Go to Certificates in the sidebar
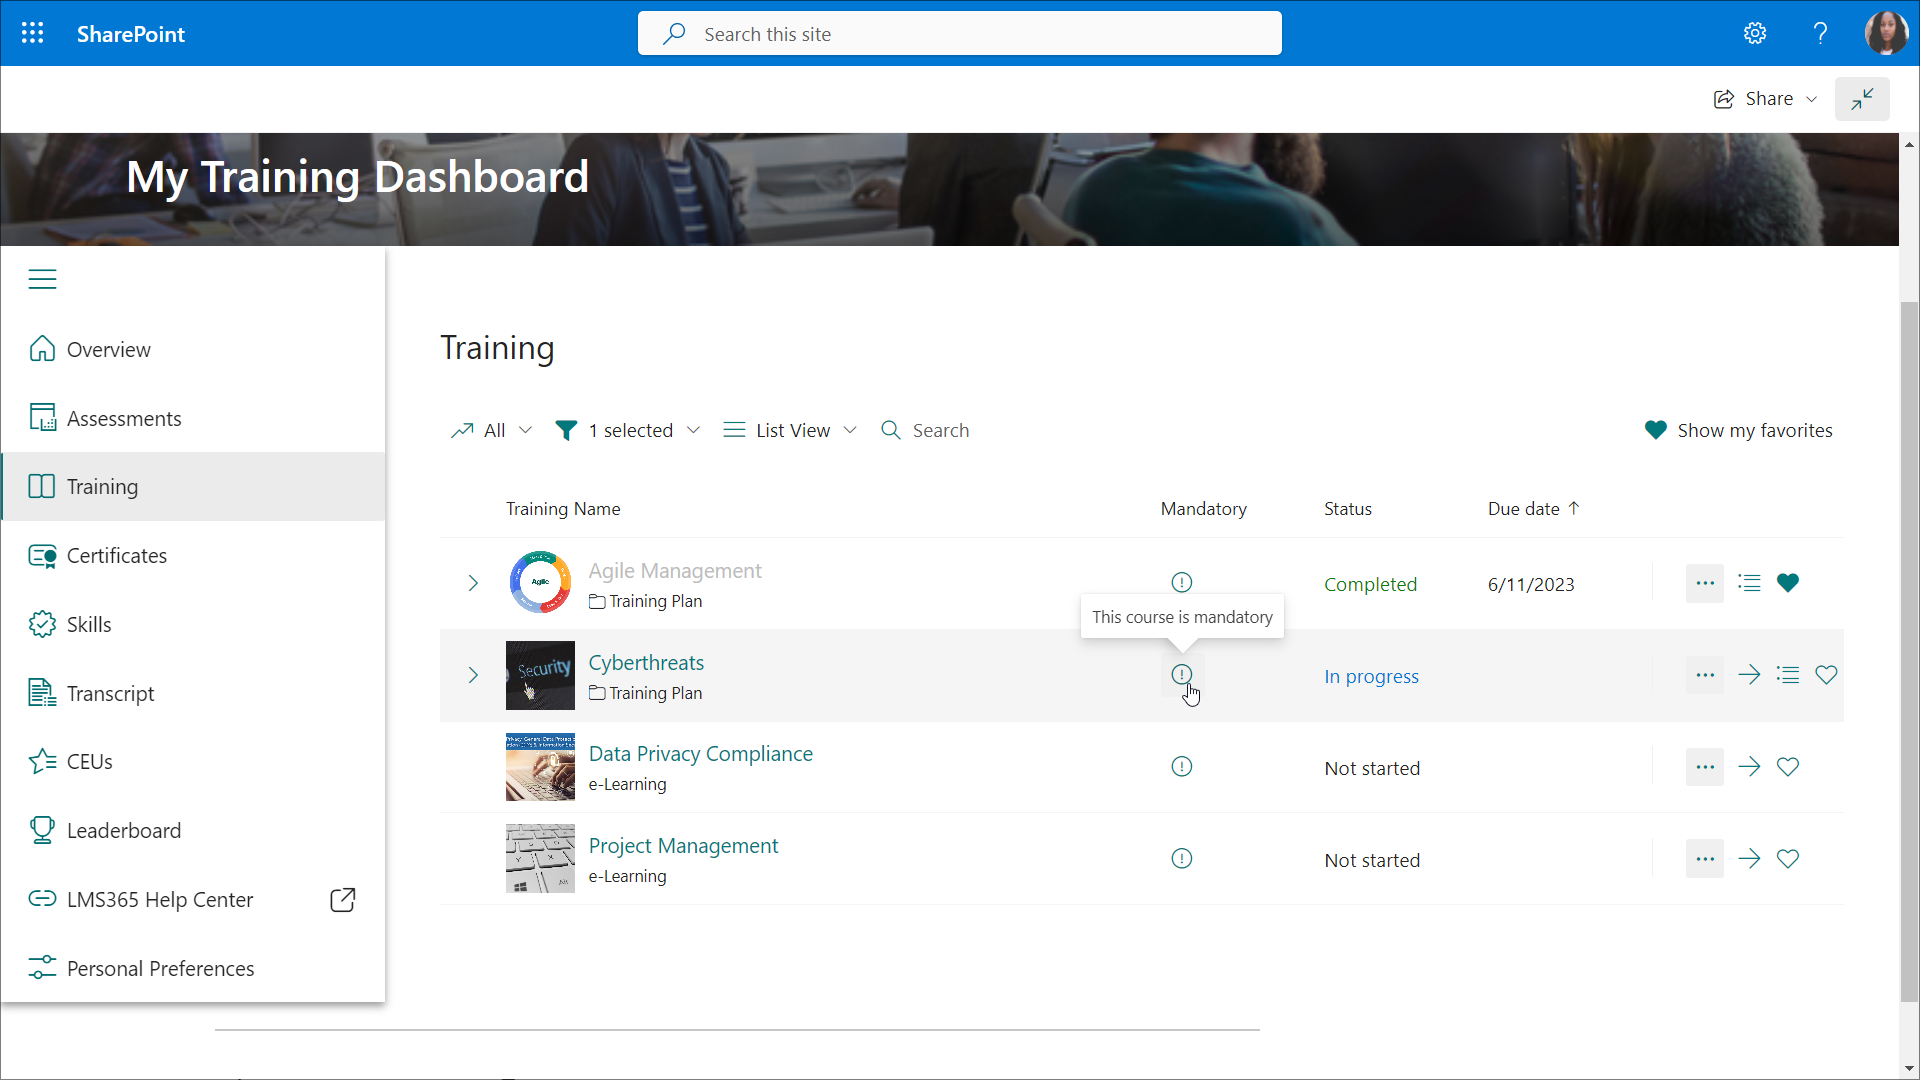The width and height of the screenshot is (1920, 1080). [116, 556]
